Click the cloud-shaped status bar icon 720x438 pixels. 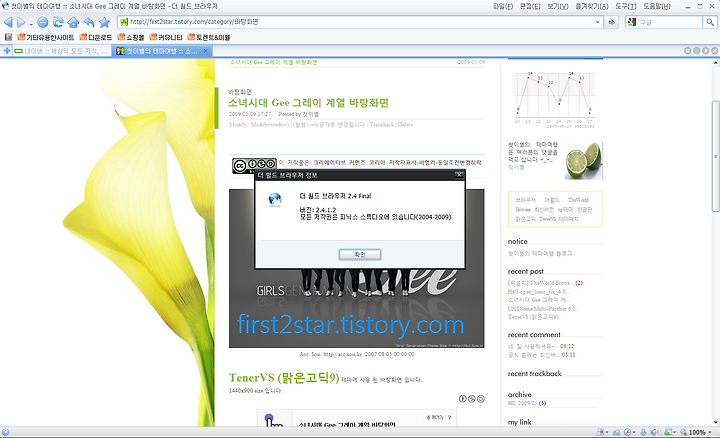coord(616,432)
